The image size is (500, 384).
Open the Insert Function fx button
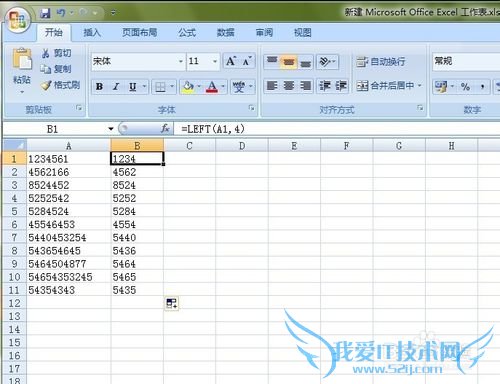(165, 128)
